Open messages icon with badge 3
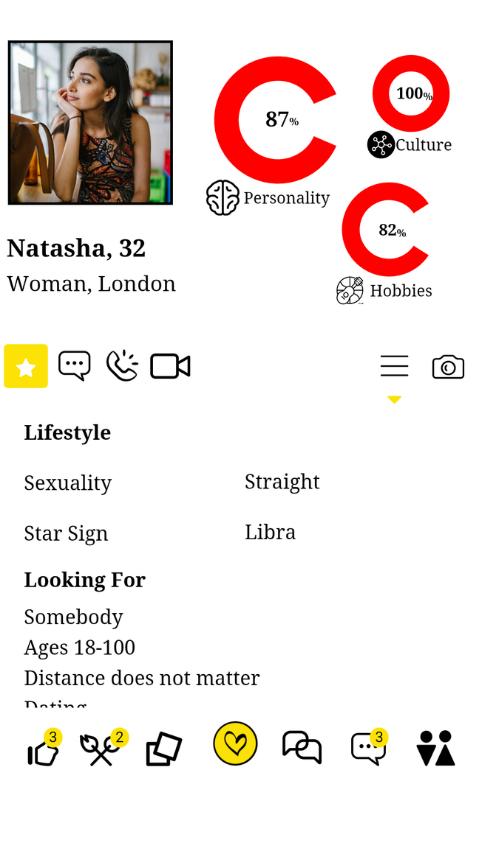This screenshot has width=480, height=854. [x=369, y=747]
